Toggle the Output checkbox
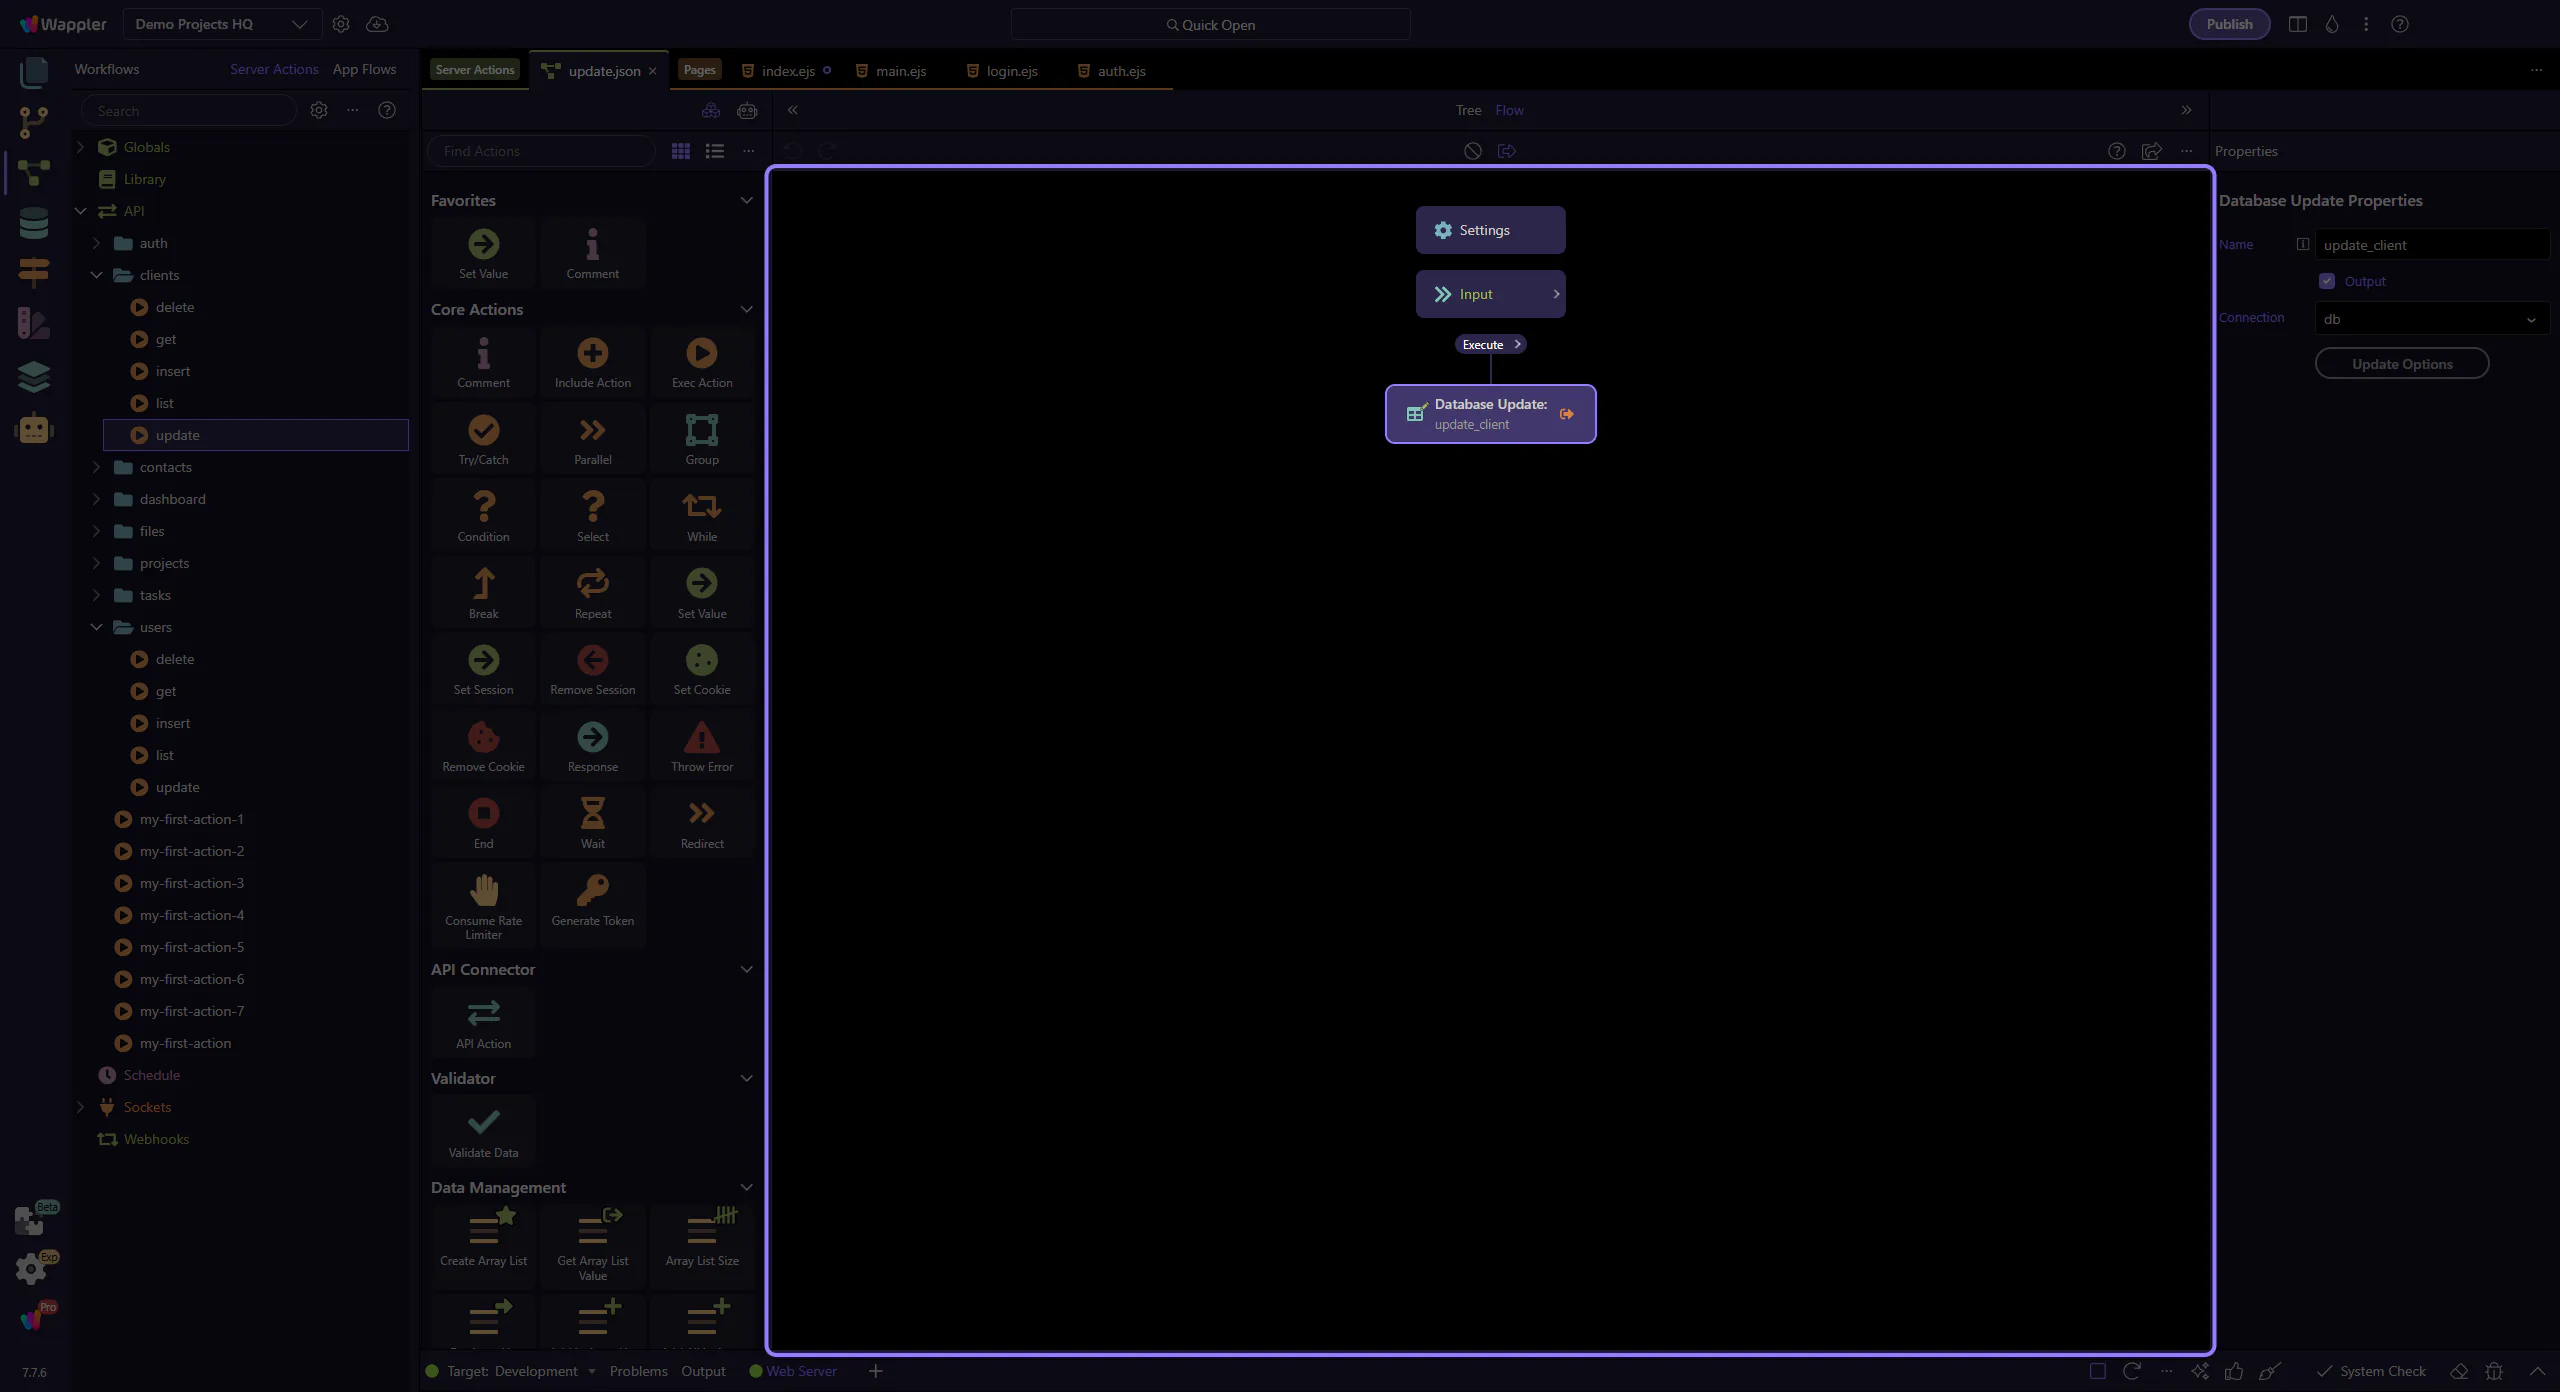Viewport: 2560px width, 1392px height. [2327, 281]
